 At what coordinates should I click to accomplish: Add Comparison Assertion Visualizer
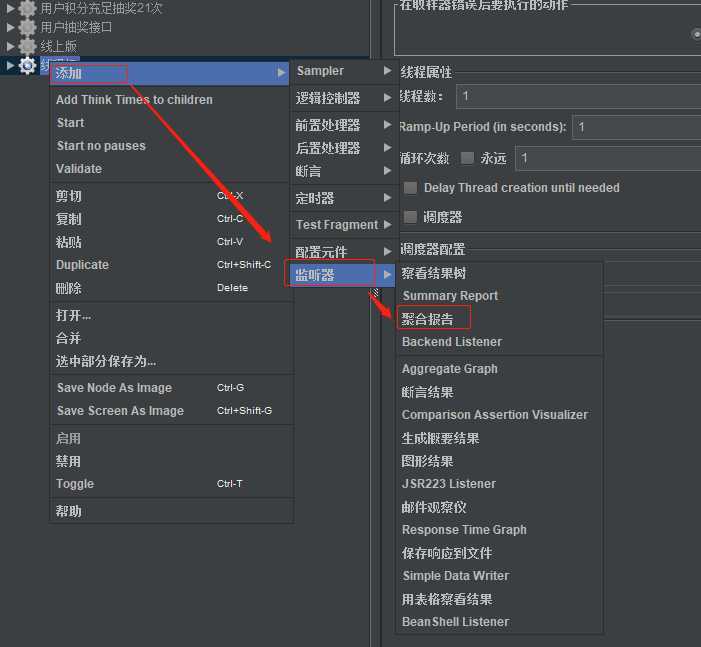[499, 415]
